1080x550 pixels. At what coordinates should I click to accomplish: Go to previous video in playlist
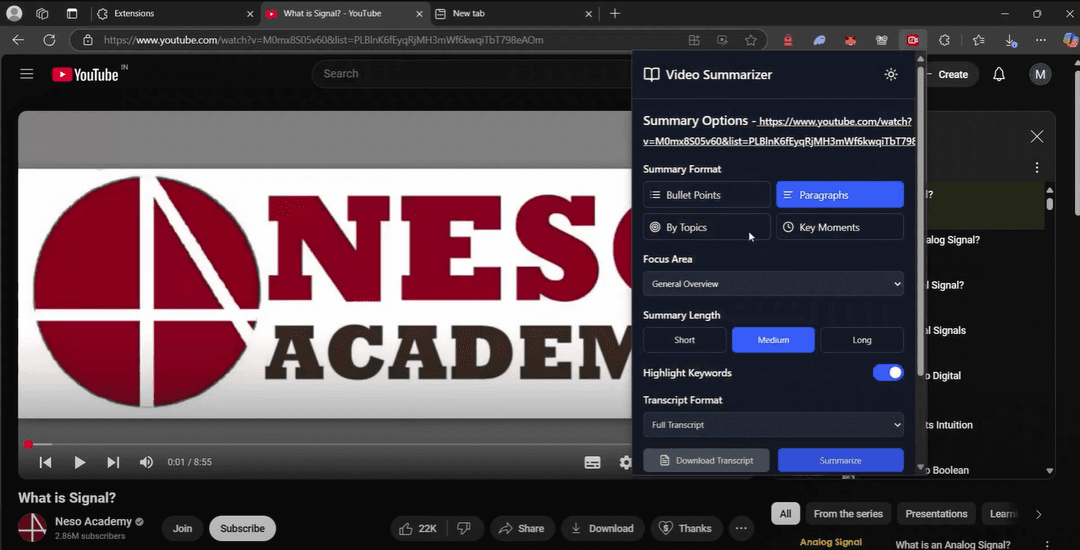coord(45,463)
